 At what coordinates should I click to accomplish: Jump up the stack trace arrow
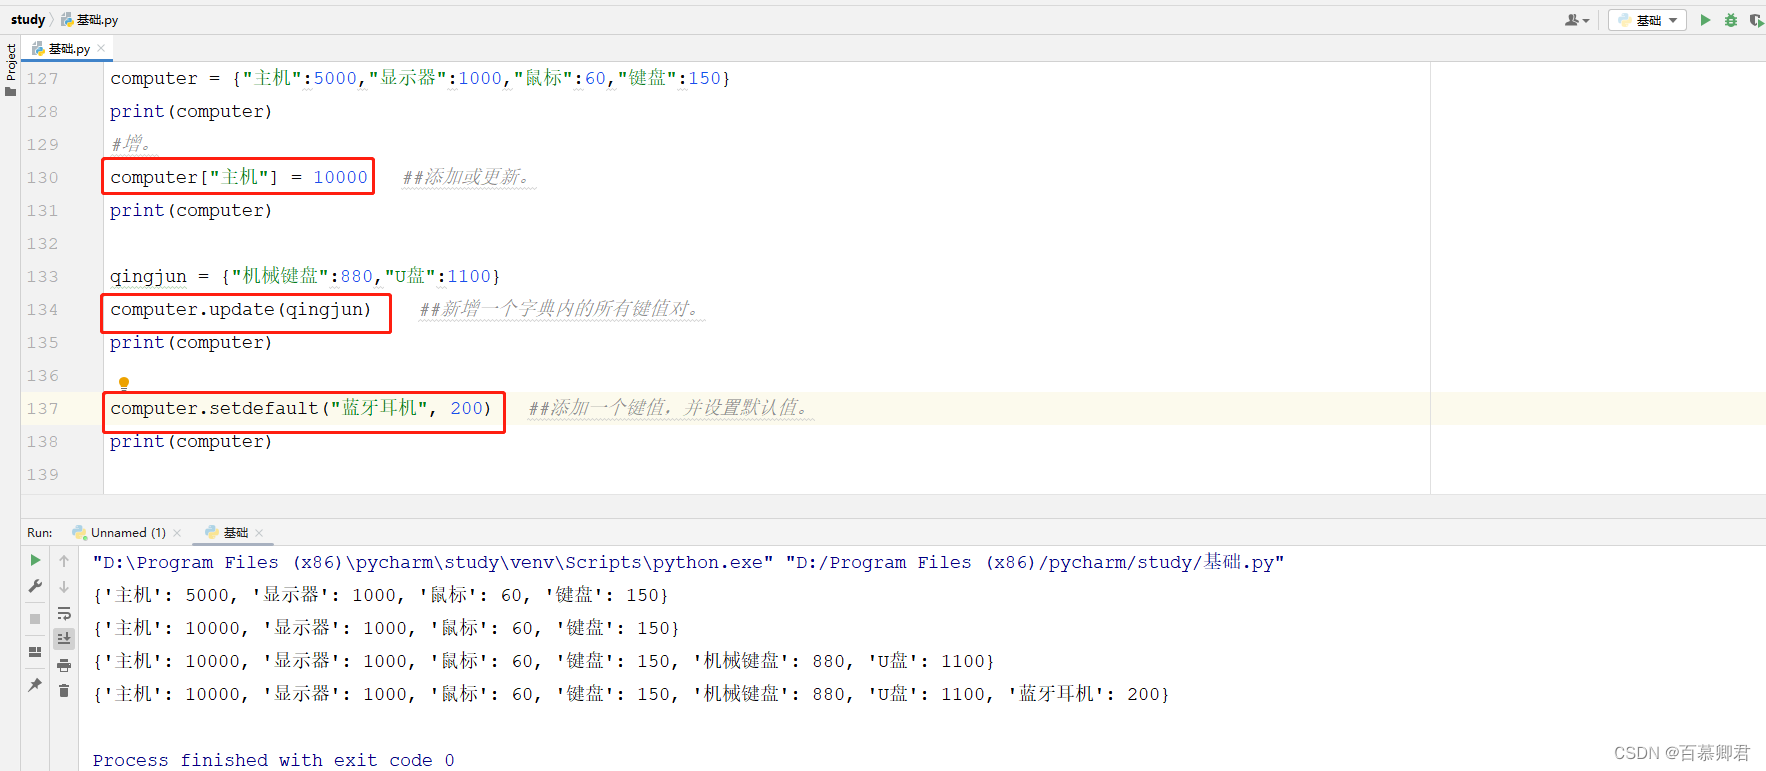point(64,561)
